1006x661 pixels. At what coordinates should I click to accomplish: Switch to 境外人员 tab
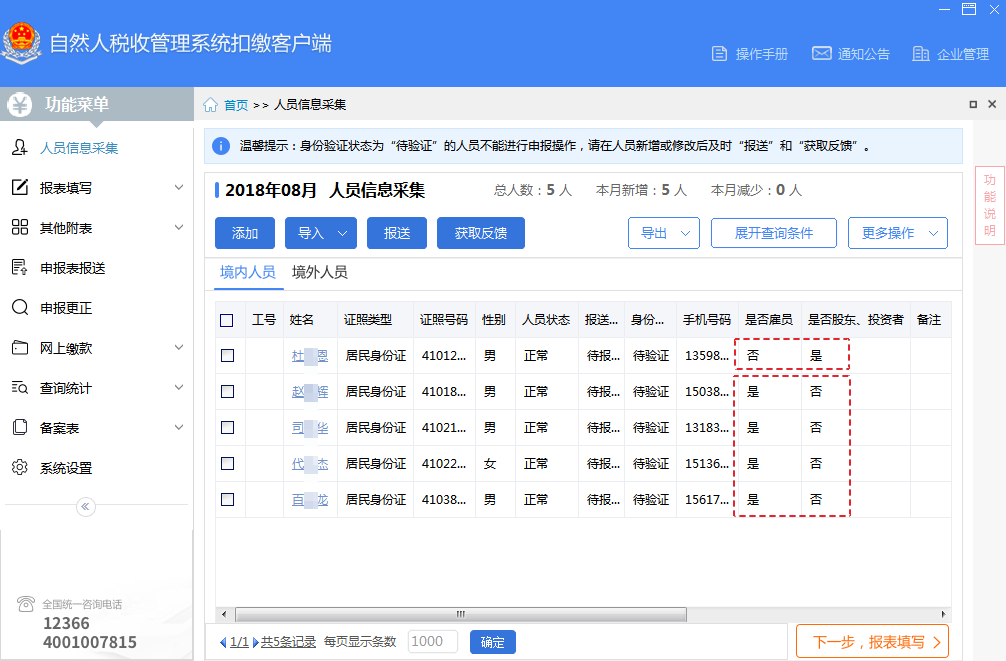pos(320,272)
